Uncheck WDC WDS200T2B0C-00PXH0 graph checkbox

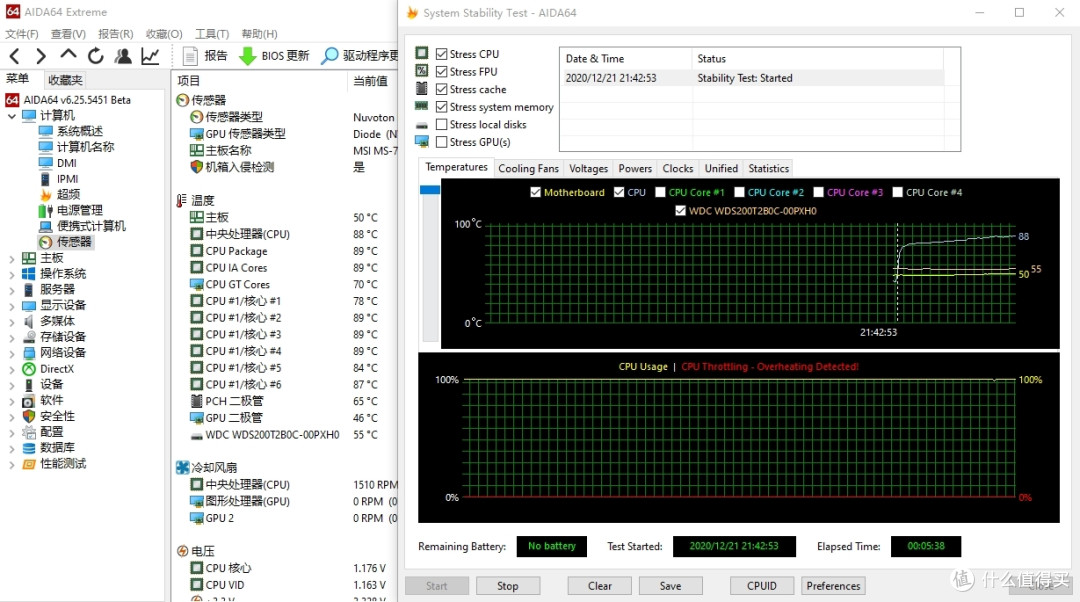point(681,211)
